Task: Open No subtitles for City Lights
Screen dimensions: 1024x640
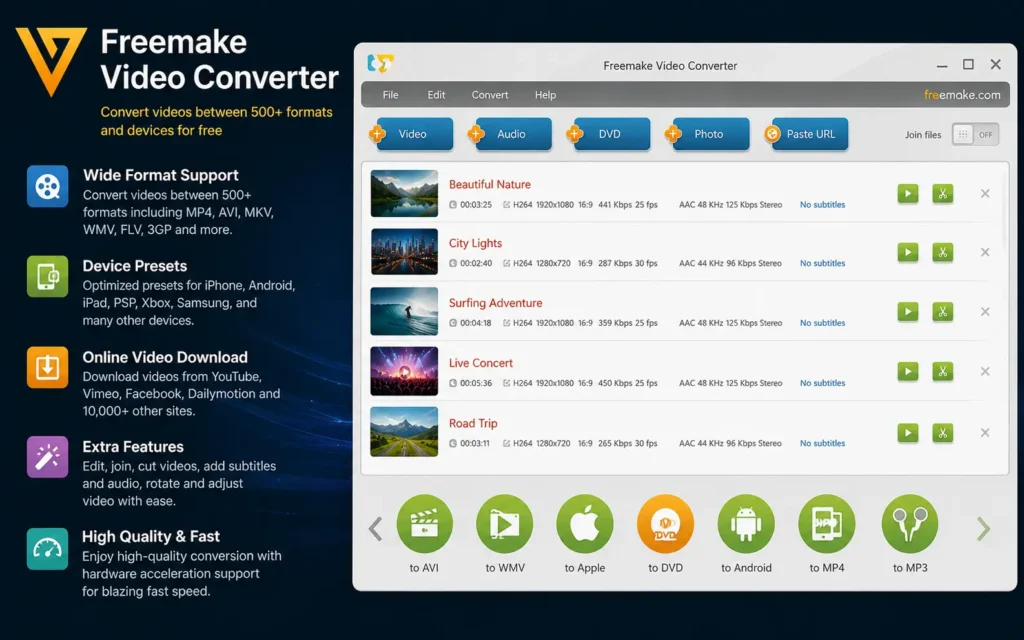Action: 822,263
